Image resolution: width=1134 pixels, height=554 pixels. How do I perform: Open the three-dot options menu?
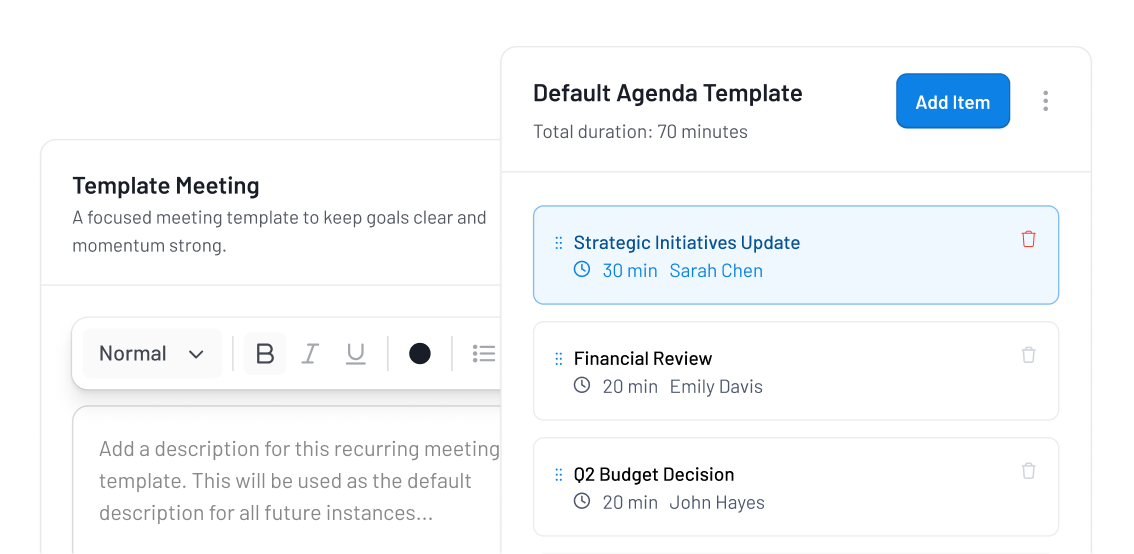[1045, 101]
